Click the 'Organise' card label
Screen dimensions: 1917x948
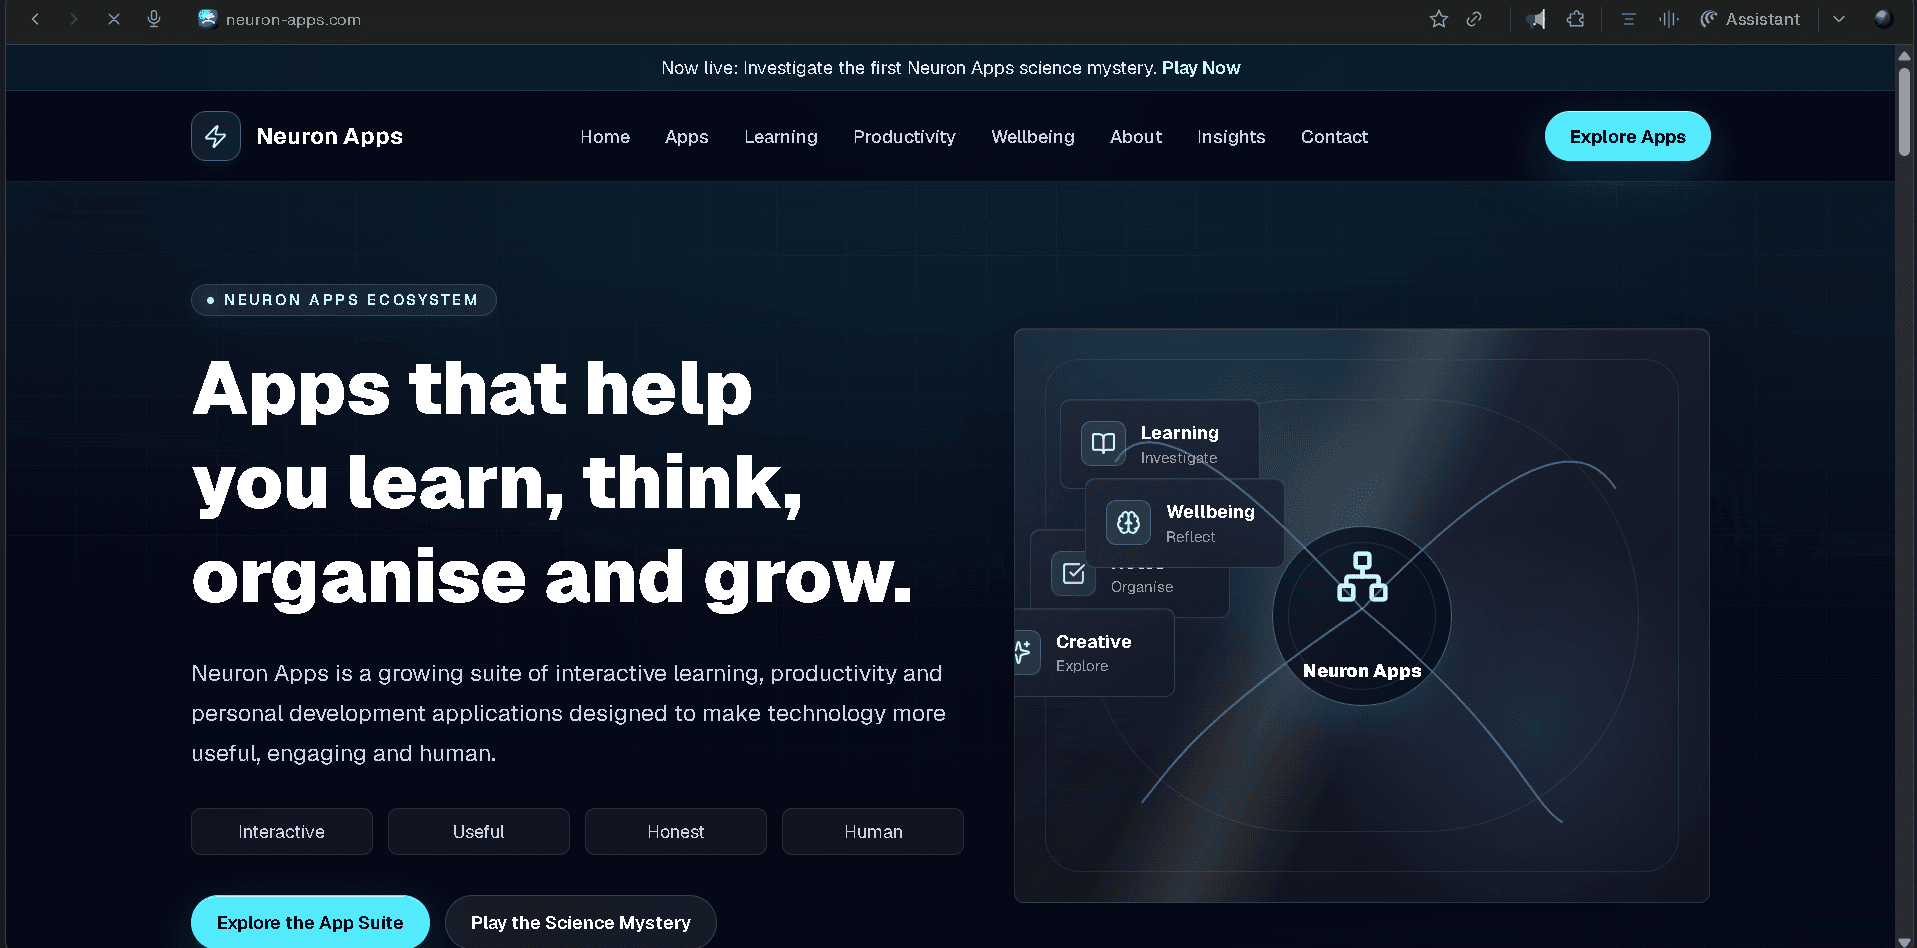click(1142, 587)
